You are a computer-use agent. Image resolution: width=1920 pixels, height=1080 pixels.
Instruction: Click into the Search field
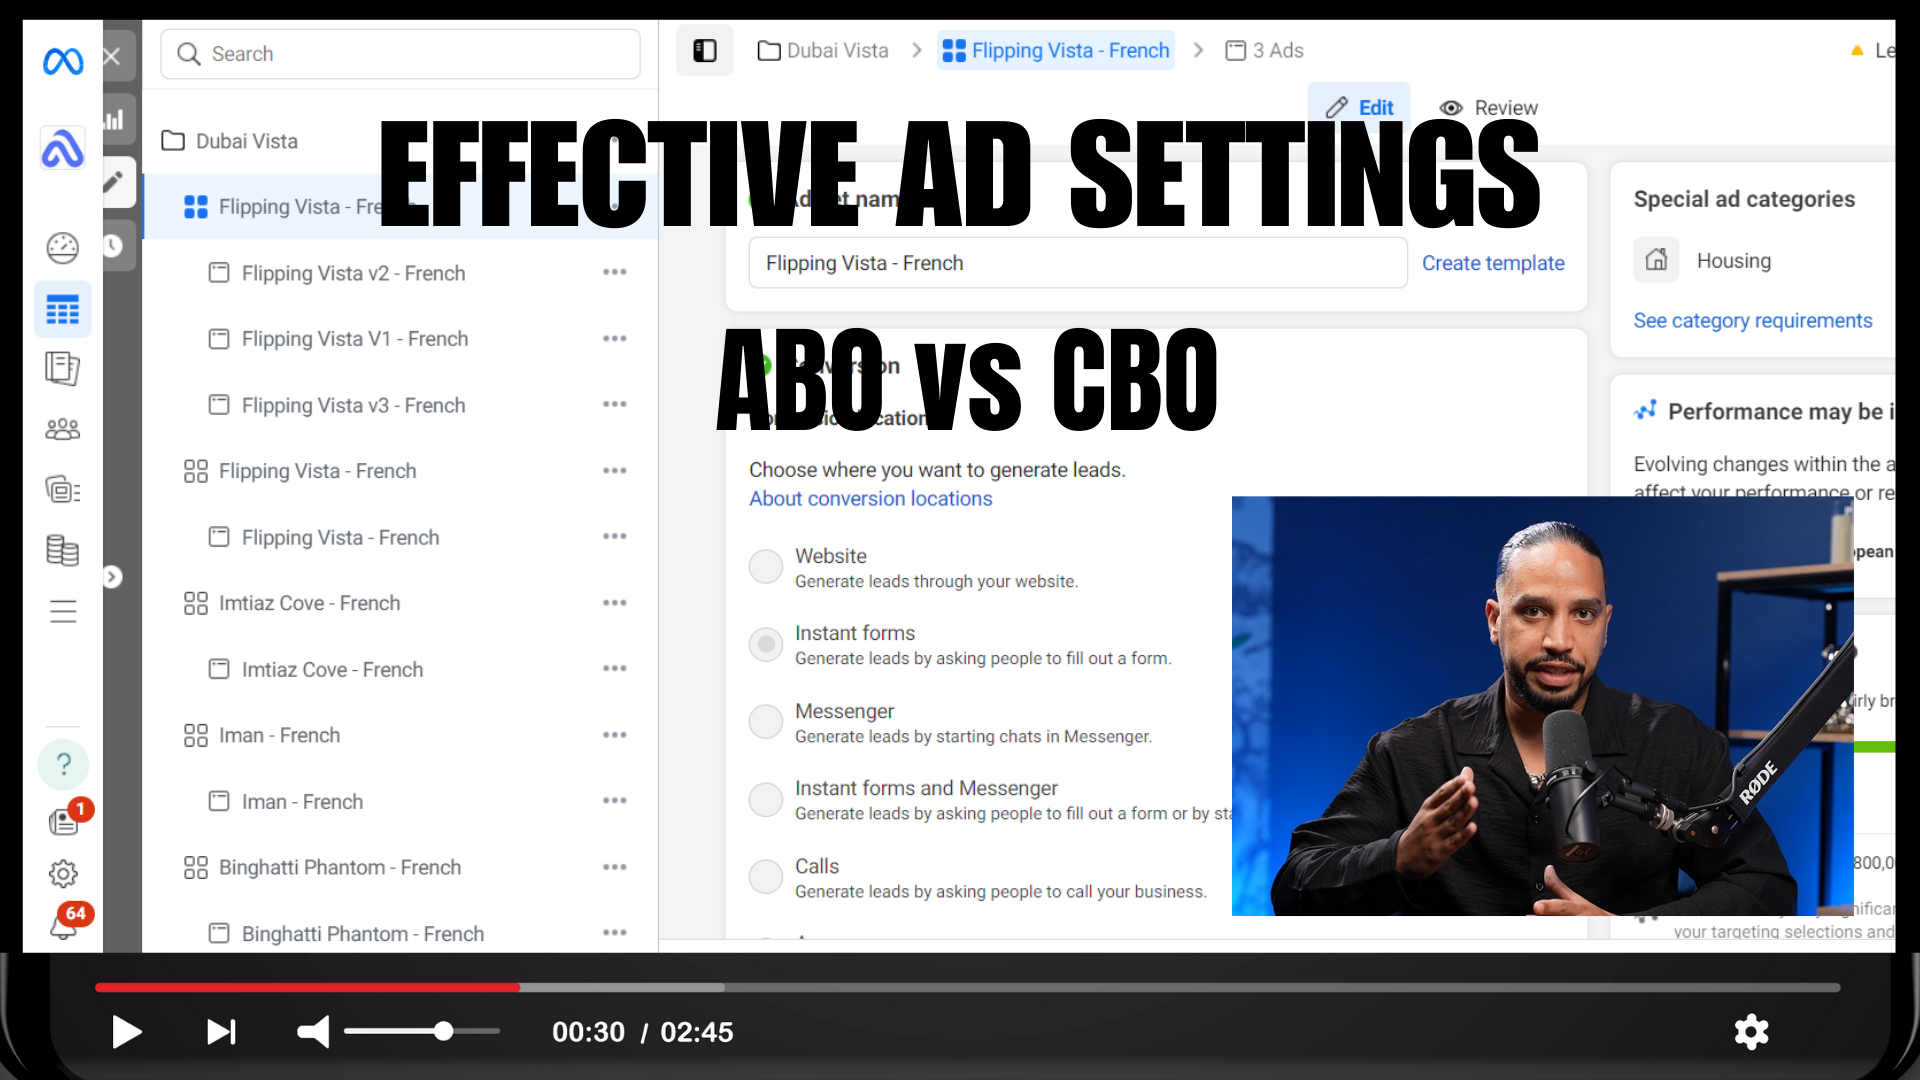[400, 54]
